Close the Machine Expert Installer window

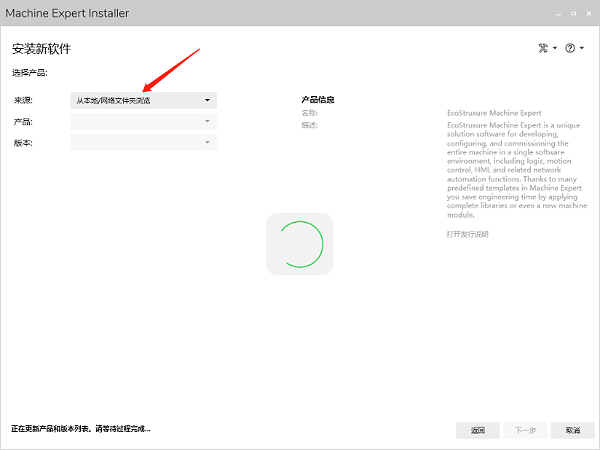click(589, 13)
